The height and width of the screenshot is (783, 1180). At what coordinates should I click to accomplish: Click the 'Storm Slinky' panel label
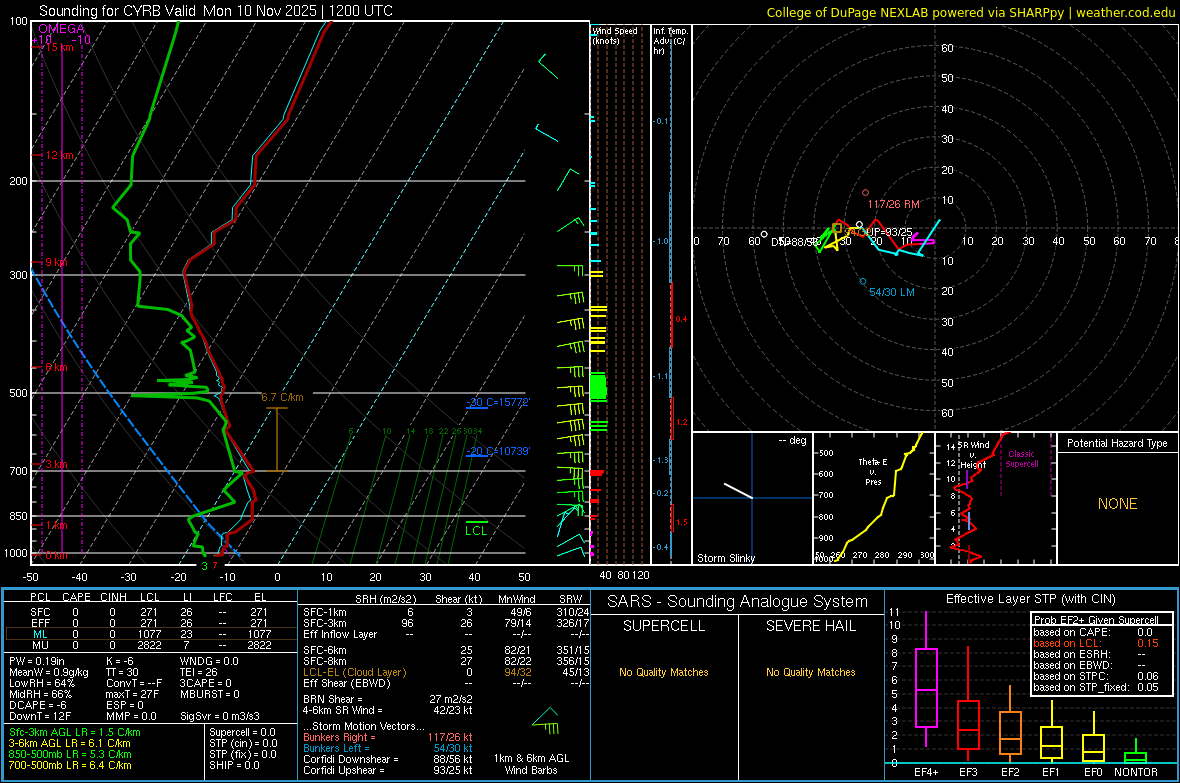tap(725, 558)
